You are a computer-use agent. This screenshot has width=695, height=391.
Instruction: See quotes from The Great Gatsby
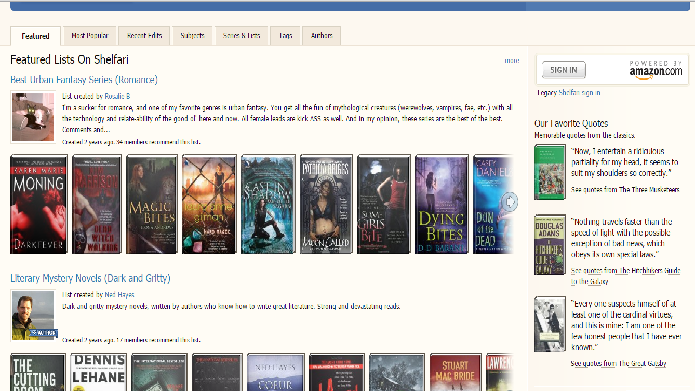pos(618,364)
